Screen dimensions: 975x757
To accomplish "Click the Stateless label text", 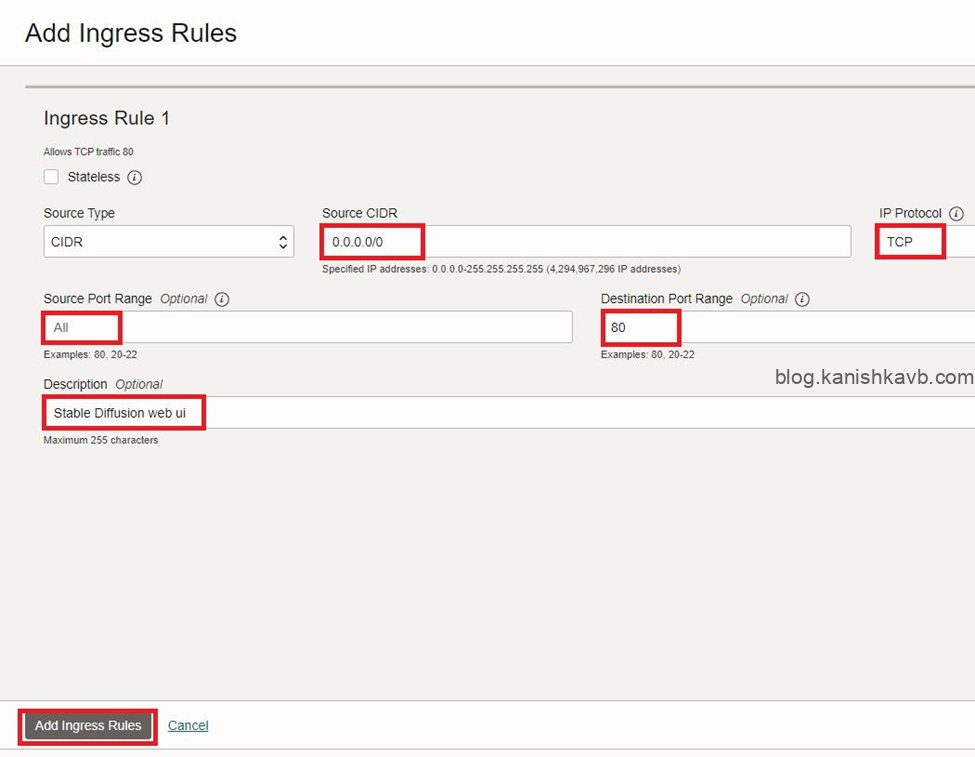I will coord(94,177).
